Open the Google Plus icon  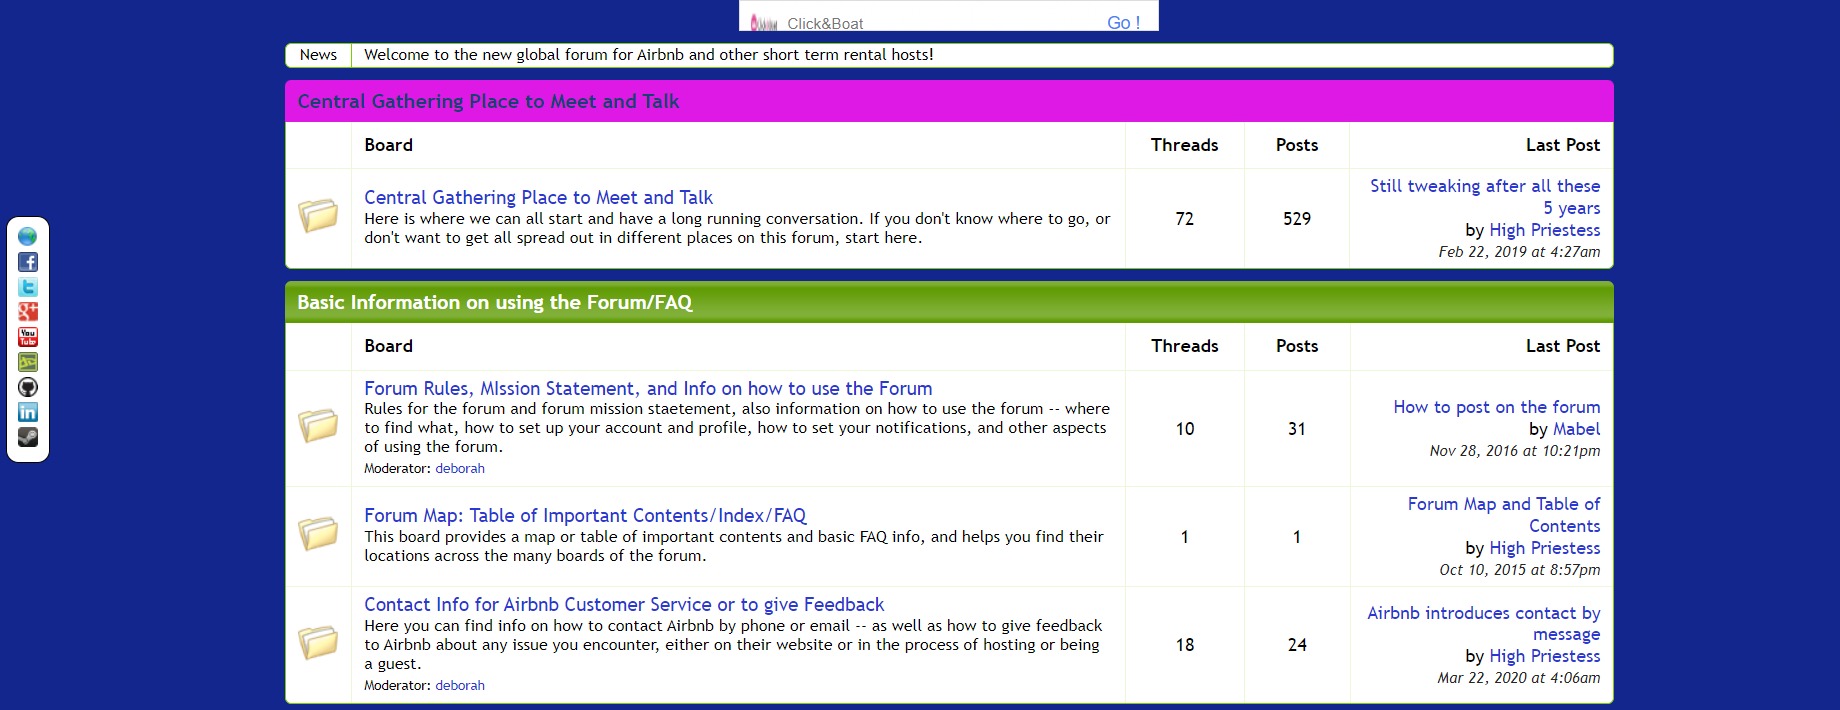pos(28,312)
